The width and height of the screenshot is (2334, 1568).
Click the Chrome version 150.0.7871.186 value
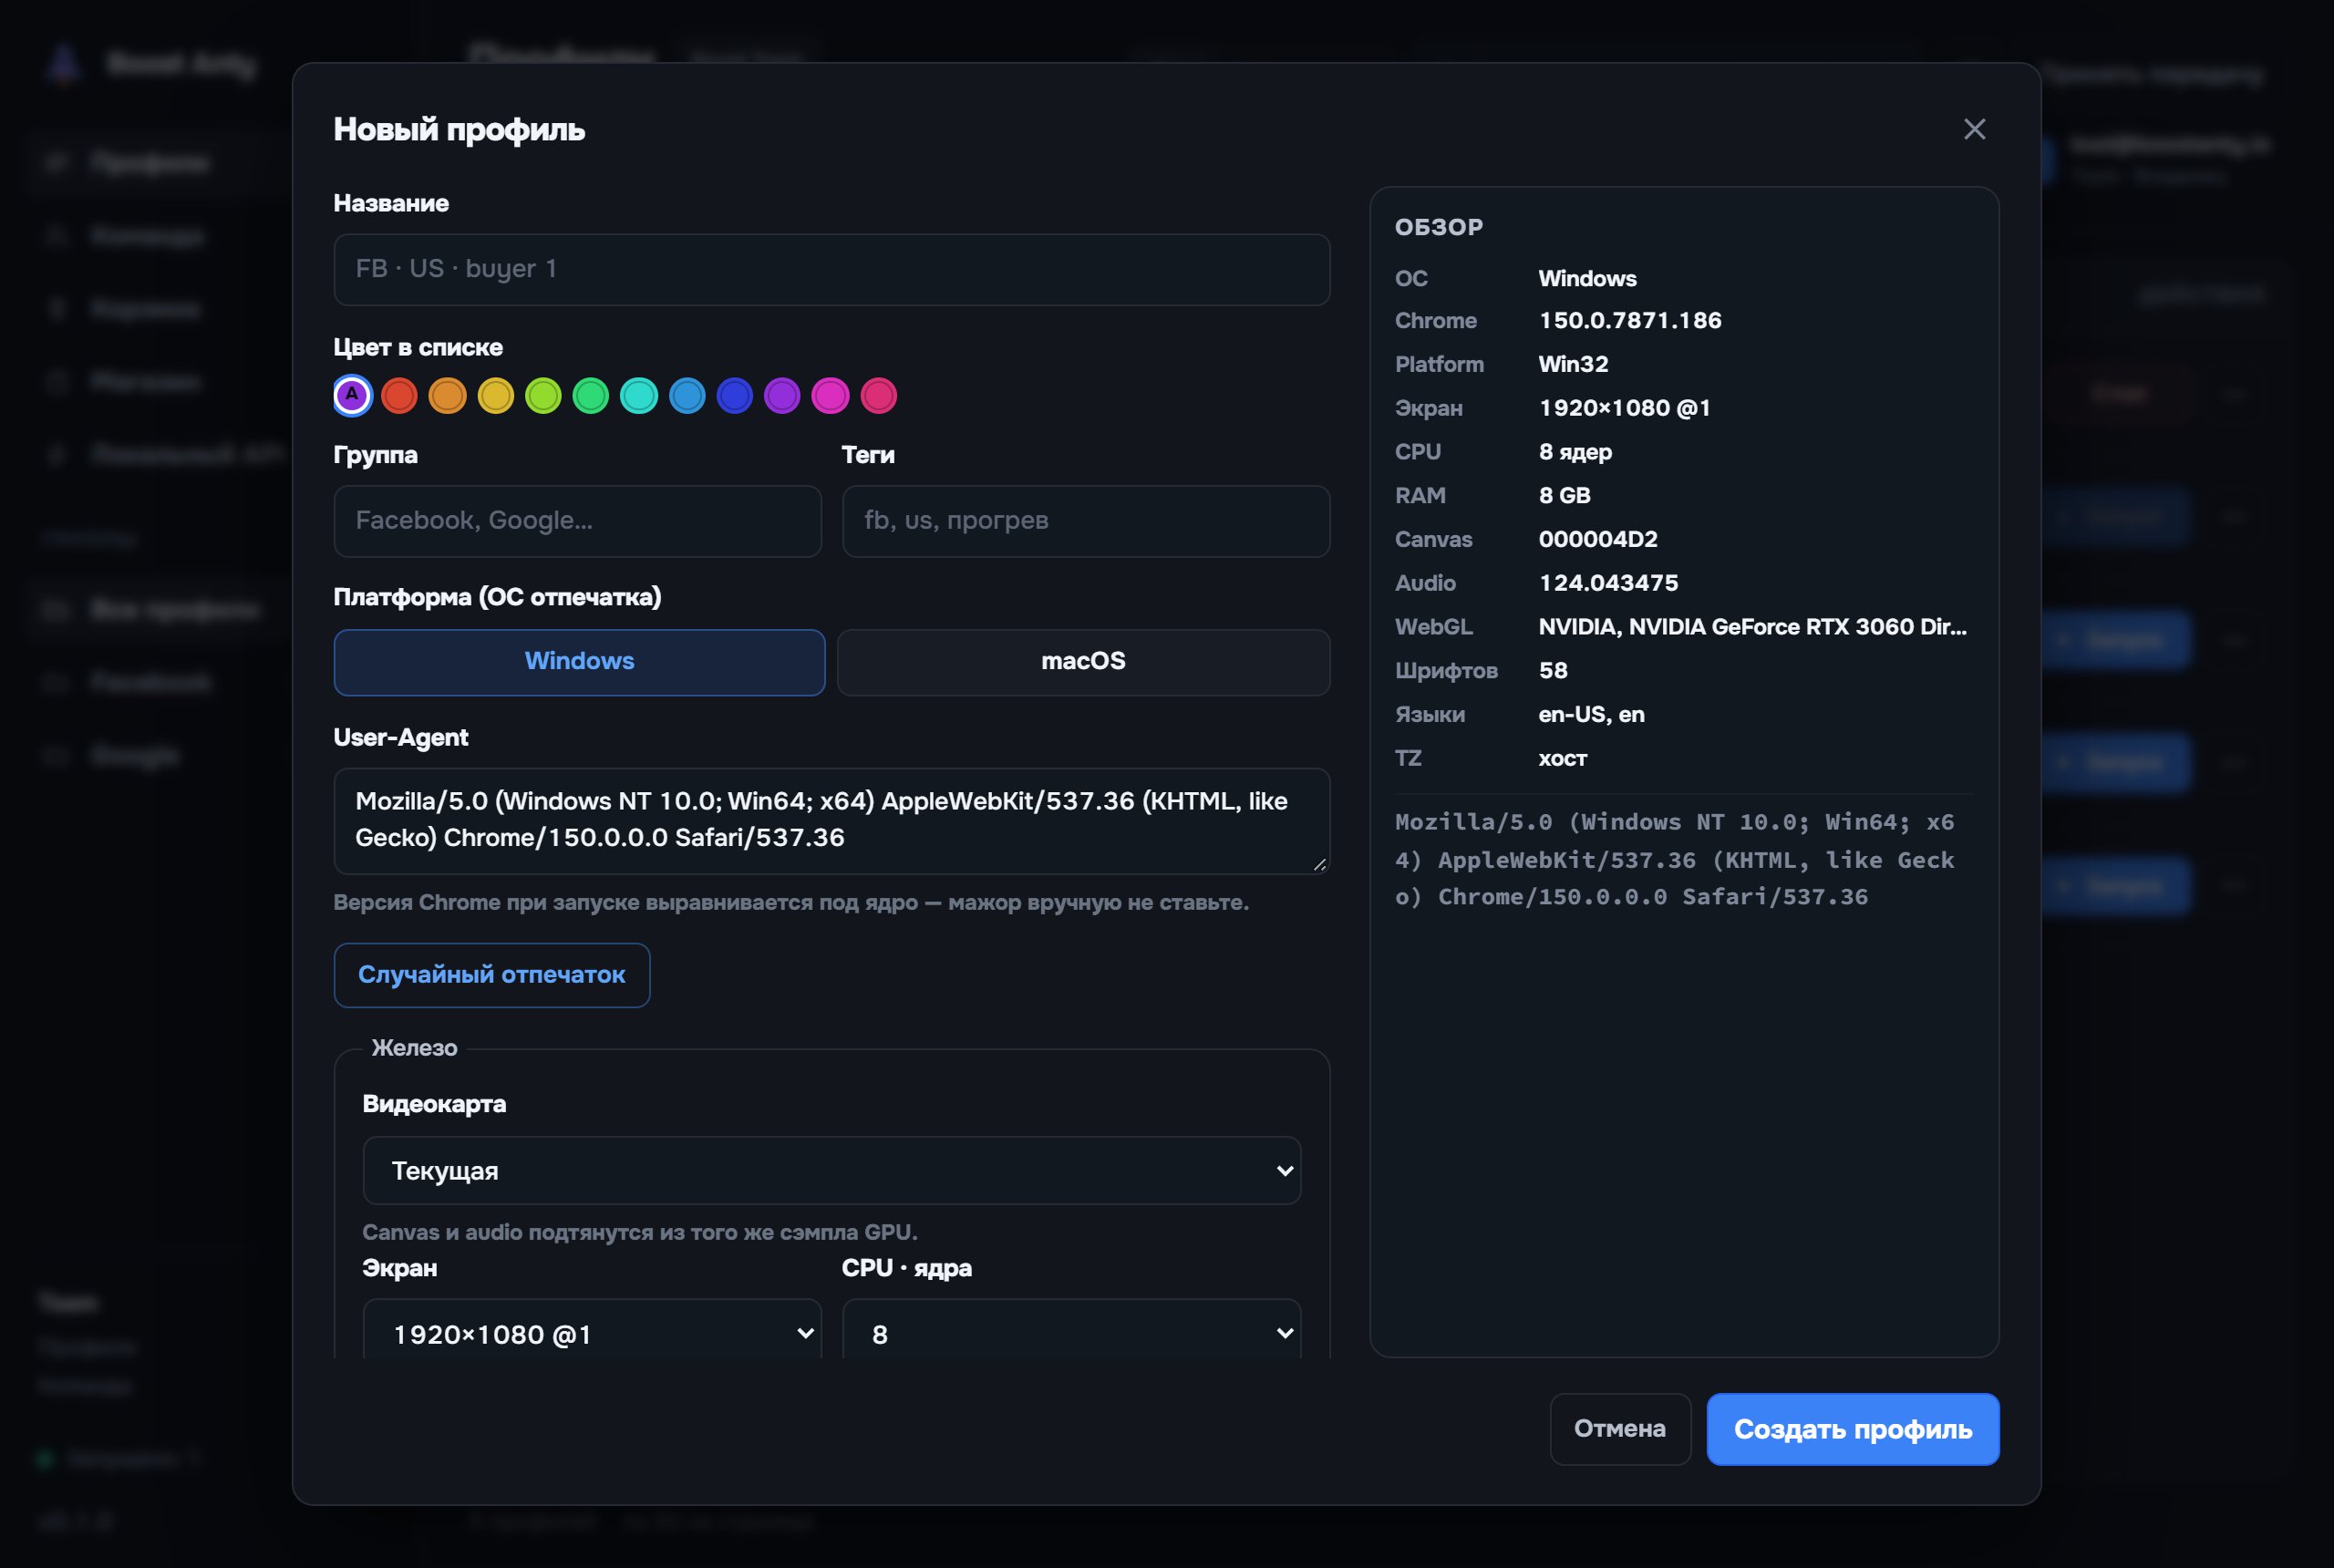1630,321
